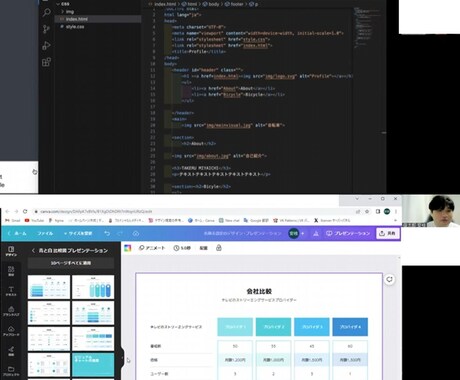460x380 pixels.
Task: Open Chrome tab search chevron
Action: (x=357, y=199)
